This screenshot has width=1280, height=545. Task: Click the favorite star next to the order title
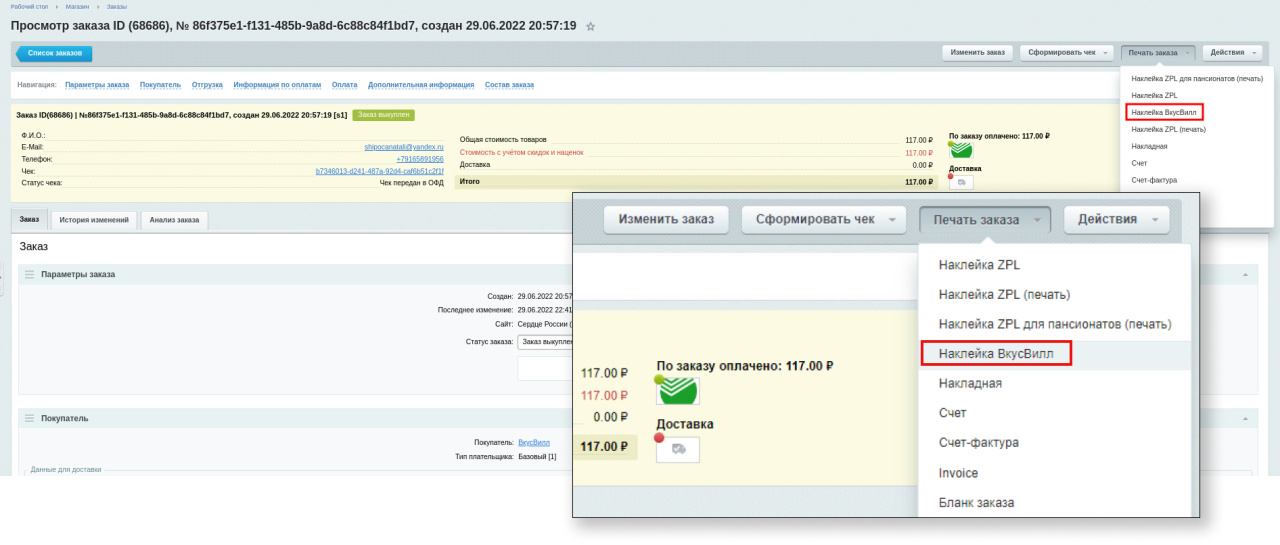coord(590,26)
